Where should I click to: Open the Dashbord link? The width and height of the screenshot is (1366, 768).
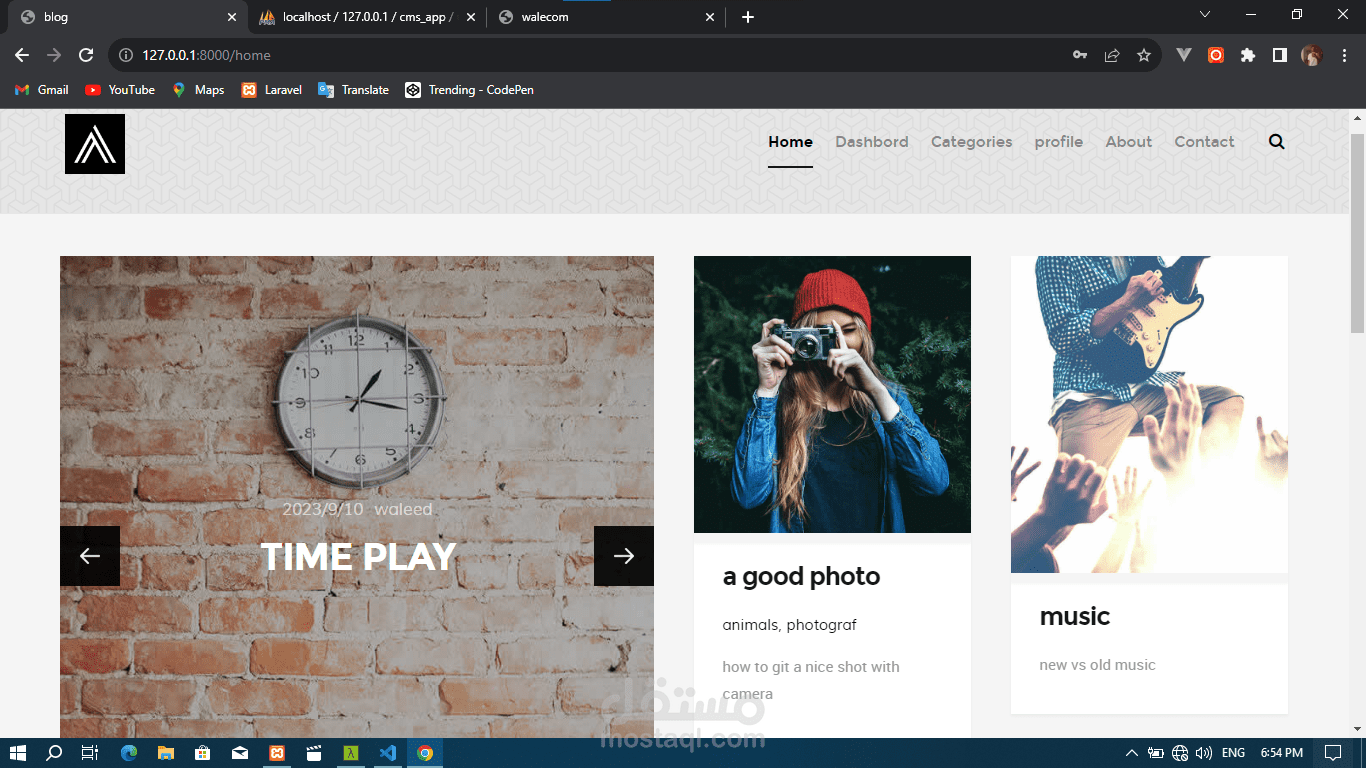(871, 141)
